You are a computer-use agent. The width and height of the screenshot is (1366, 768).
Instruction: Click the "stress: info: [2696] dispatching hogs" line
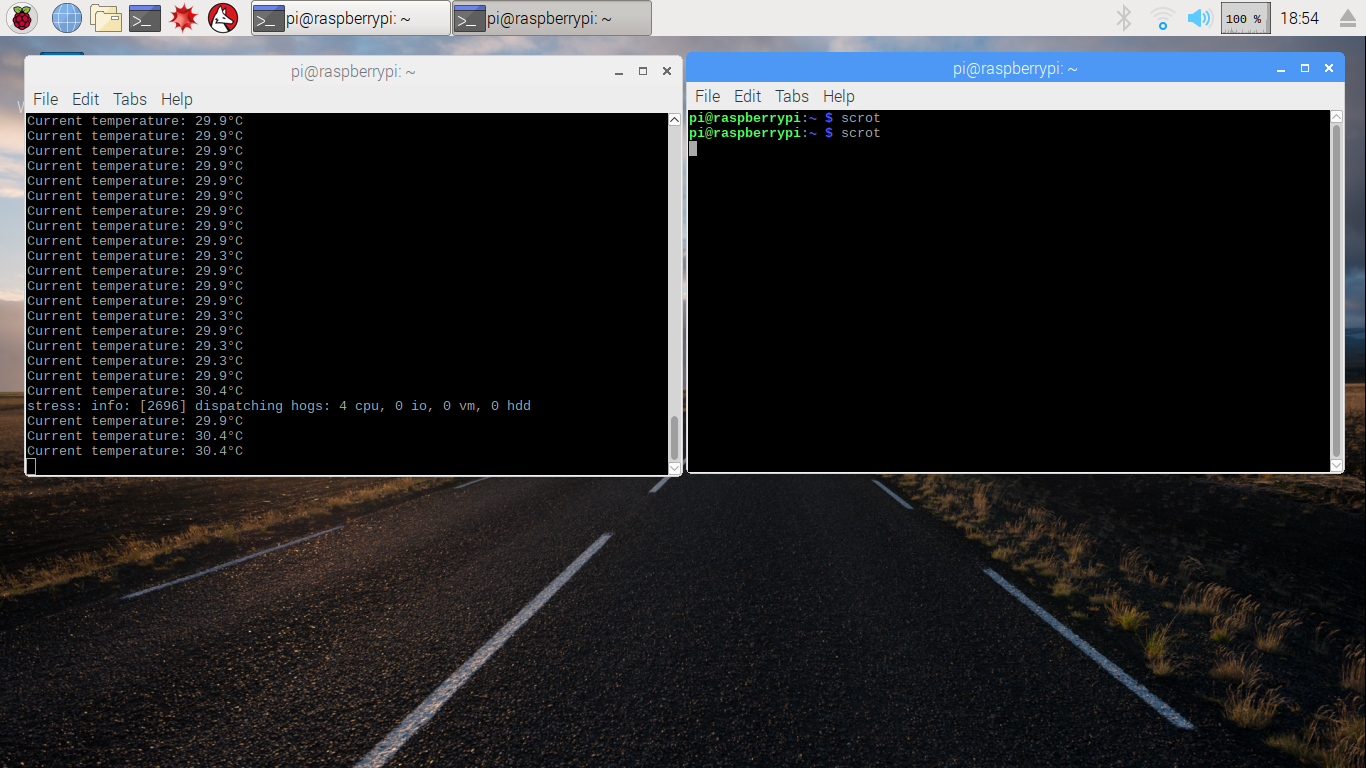click(279, 406)
